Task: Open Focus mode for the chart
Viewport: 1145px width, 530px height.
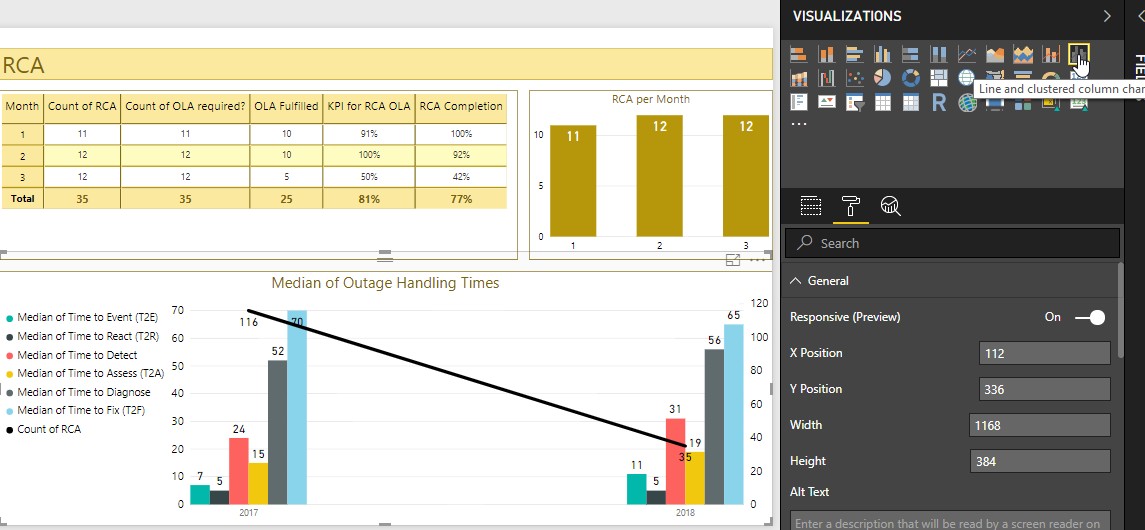Action: click(733, 260)
